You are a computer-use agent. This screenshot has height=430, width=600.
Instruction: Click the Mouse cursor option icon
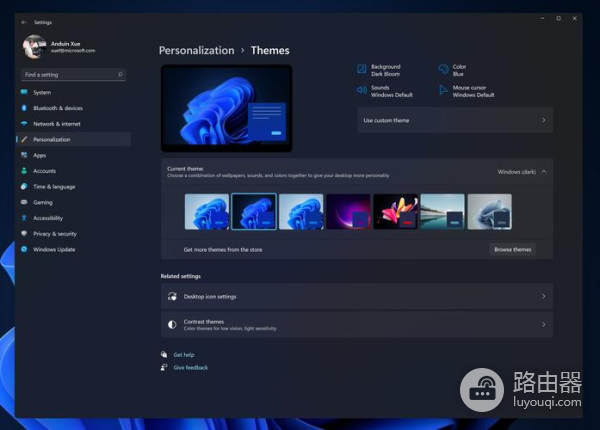443,91
